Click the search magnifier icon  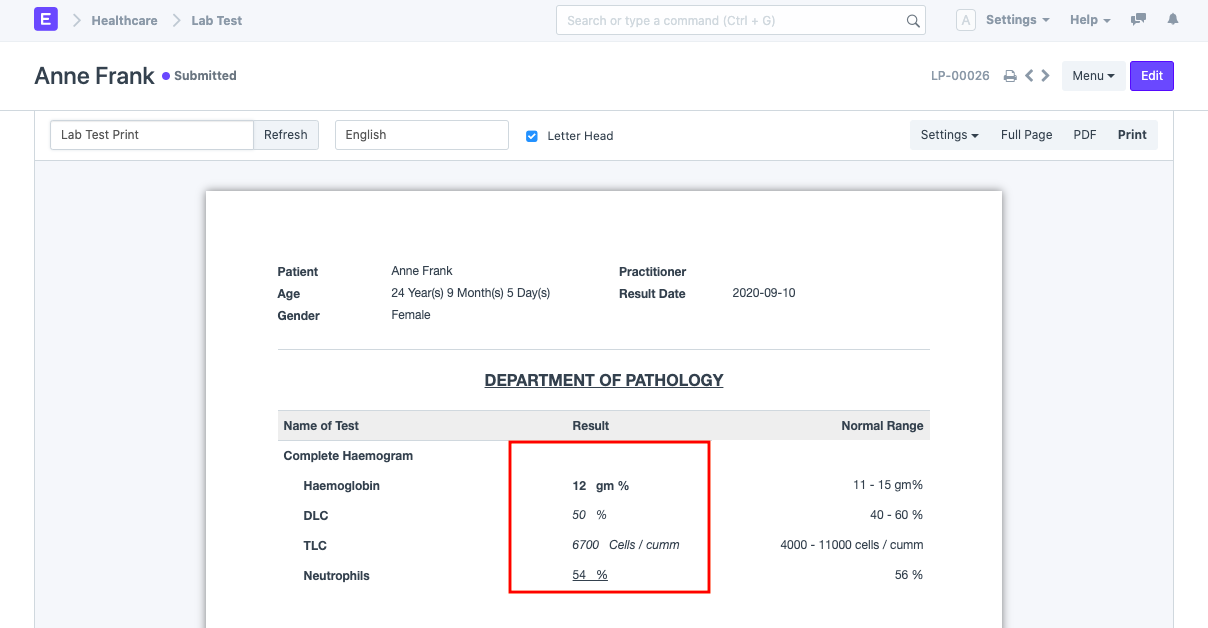(x=912, y=20)
